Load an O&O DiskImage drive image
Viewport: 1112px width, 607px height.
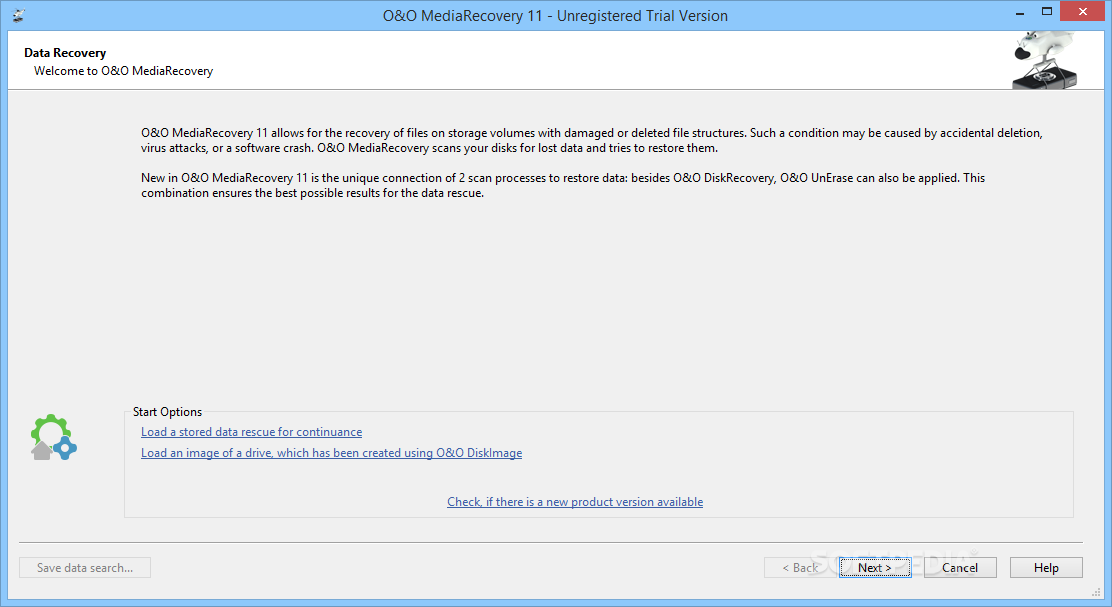331,453
